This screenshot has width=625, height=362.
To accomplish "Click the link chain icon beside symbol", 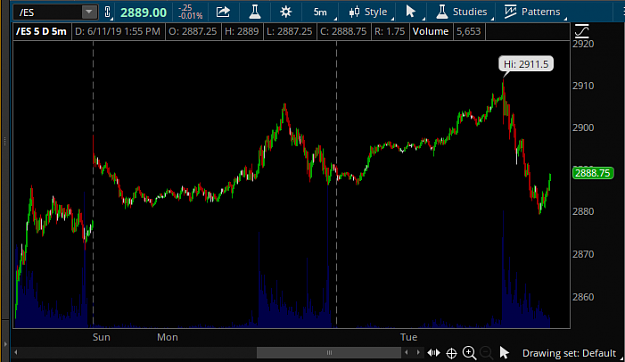I will click(108, 12).
